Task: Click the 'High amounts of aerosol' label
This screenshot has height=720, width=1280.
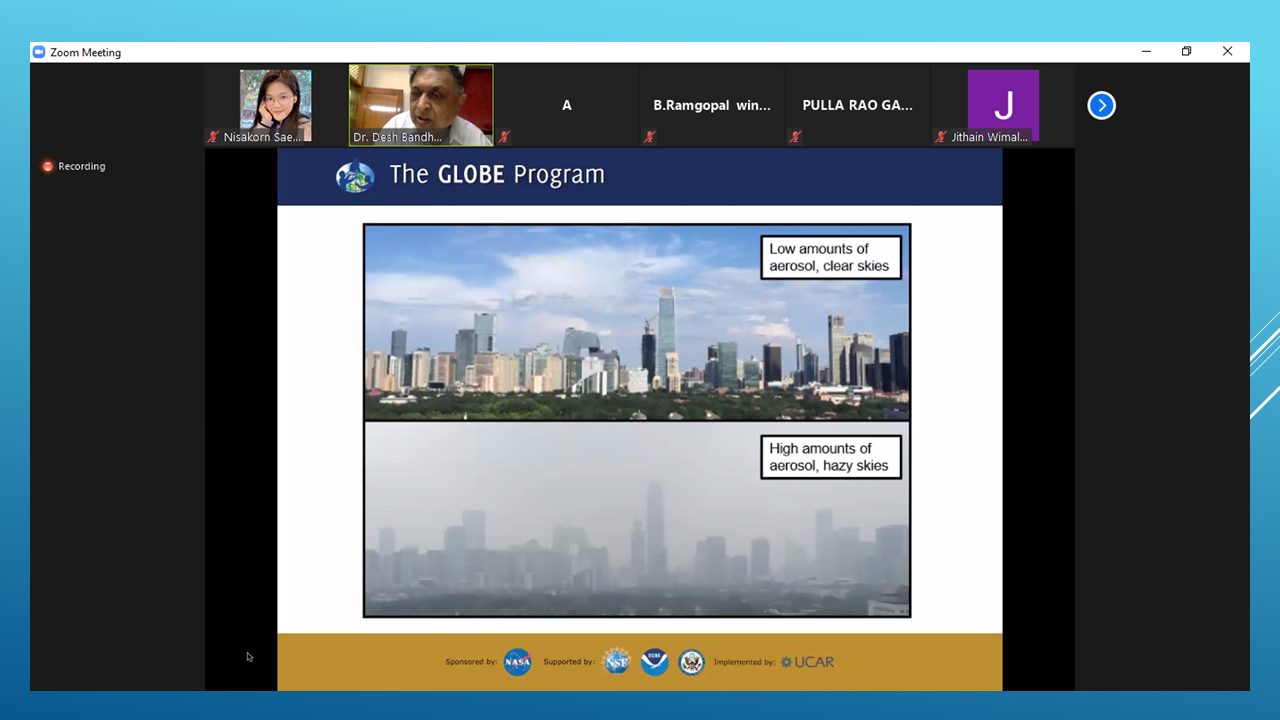Action: (x=830, y=457)
